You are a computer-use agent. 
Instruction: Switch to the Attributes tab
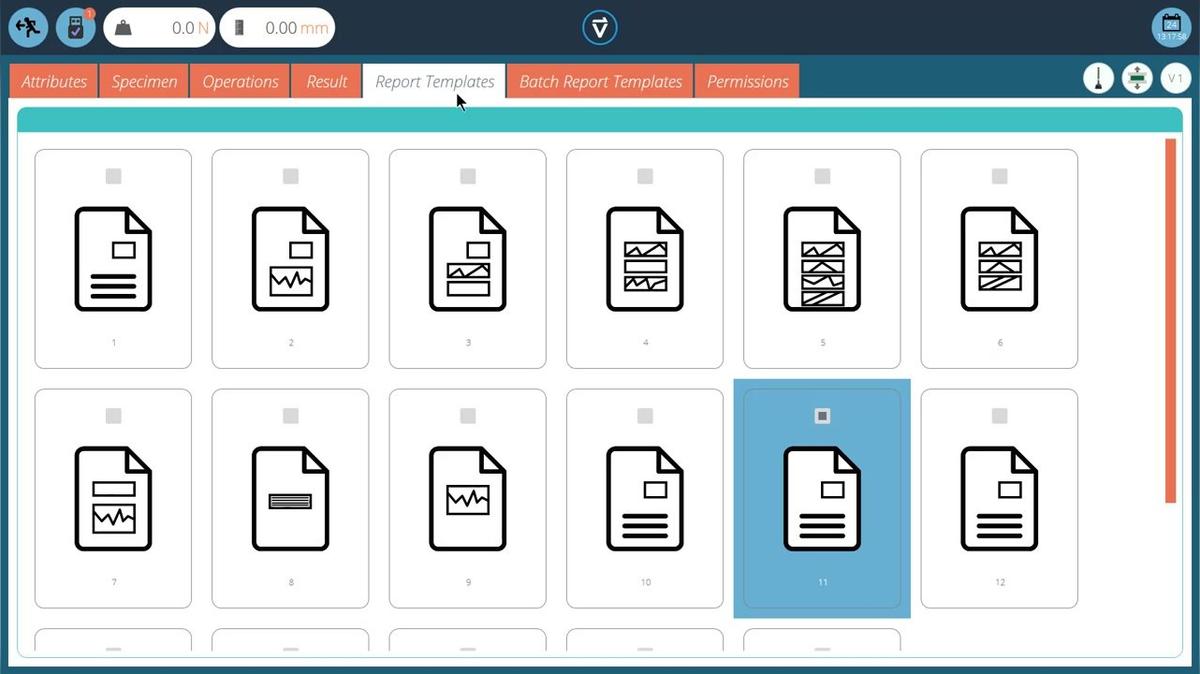[x=54, y=82]
